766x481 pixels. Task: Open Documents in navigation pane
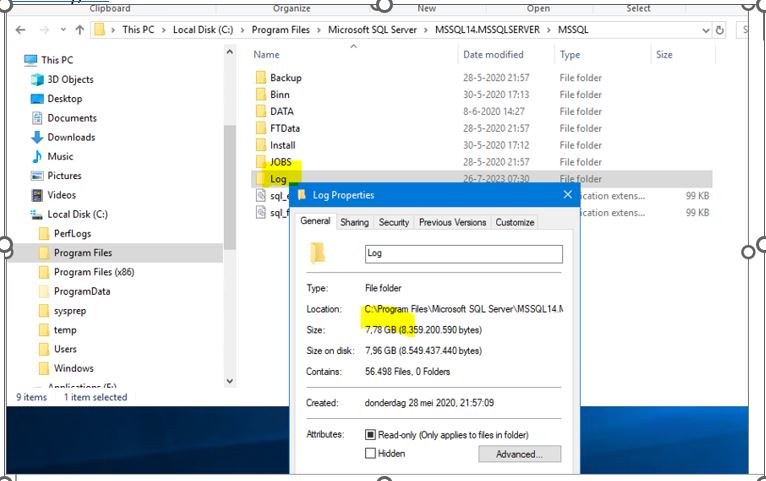click(x=72, y=118)
